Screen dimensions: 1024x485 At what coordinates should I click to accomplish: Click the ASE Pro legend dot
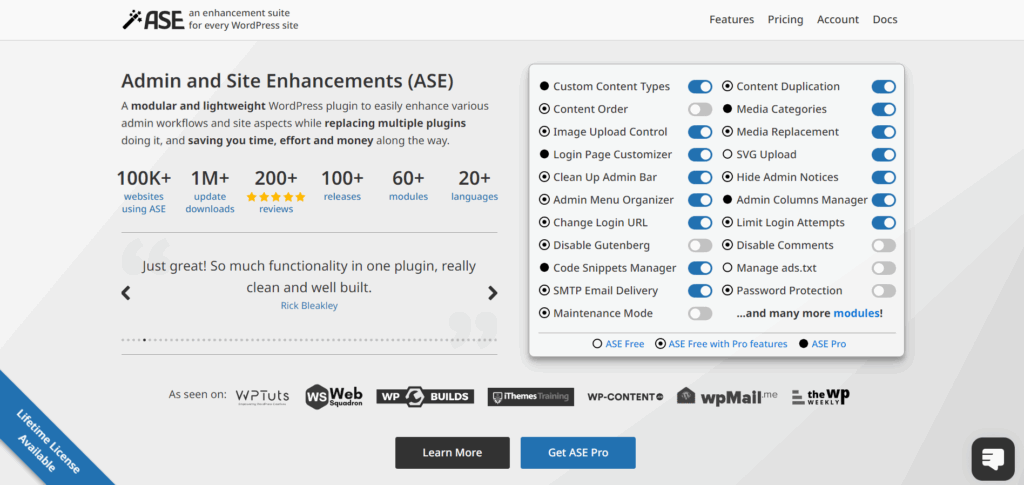(803, 344)
